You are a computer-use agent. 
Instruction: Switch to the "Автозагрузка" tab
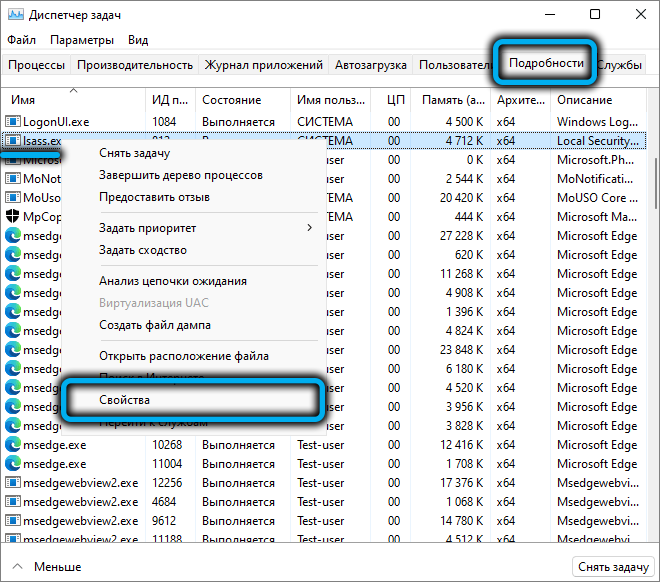[371, 65]
